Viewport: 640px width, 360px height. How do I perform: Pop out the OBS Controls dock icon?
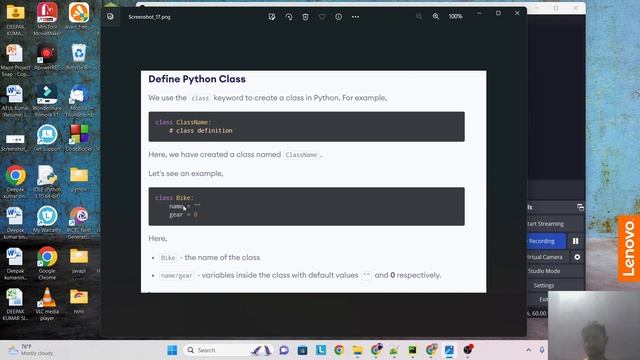tap(580, 207)
